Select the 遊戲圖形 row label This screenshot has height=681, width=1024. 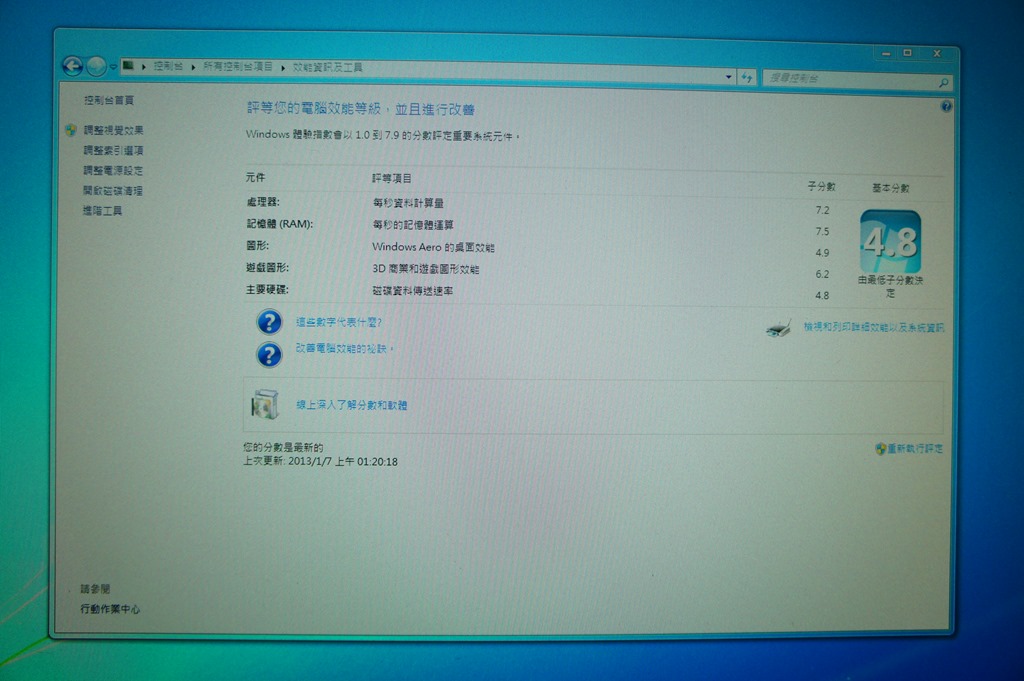coord(267,267)
